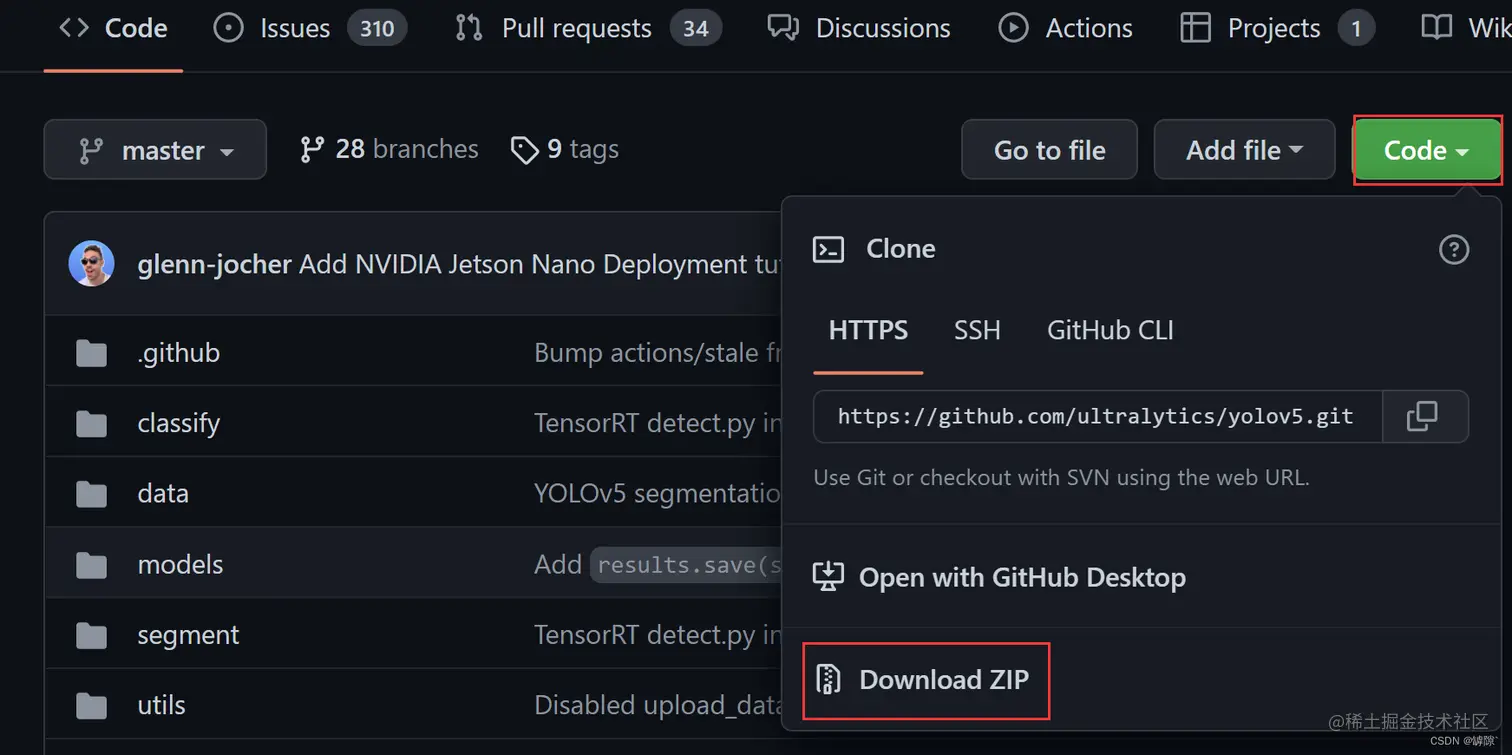Click the Go to file button

(x=1049, y=150)
